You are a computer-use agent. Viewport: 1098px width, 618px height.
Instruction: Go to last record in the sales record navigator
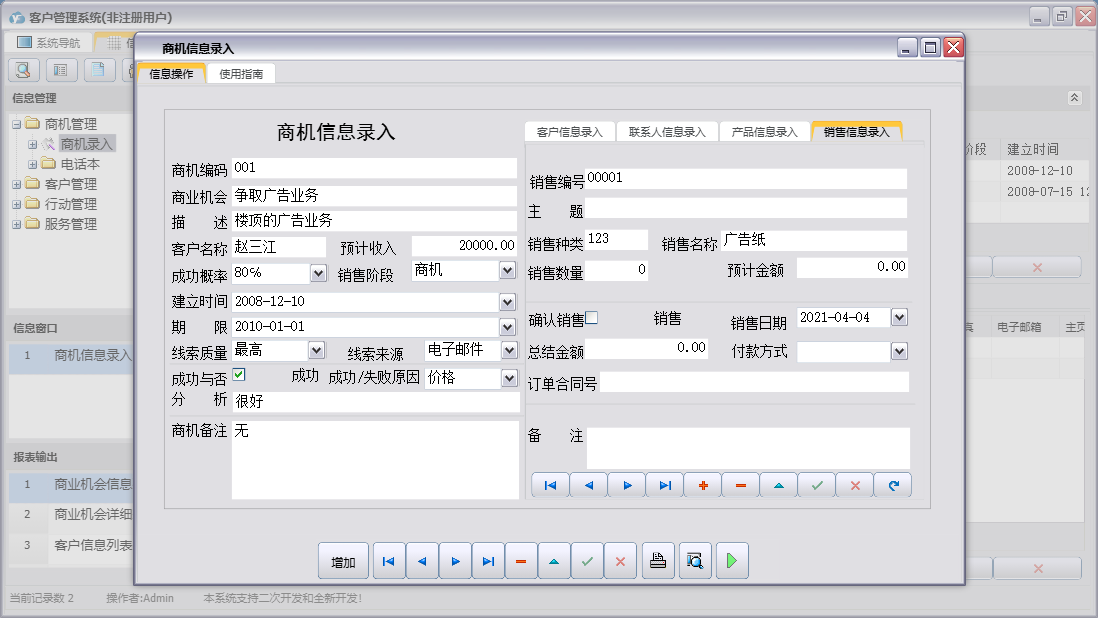pos(665,485)
